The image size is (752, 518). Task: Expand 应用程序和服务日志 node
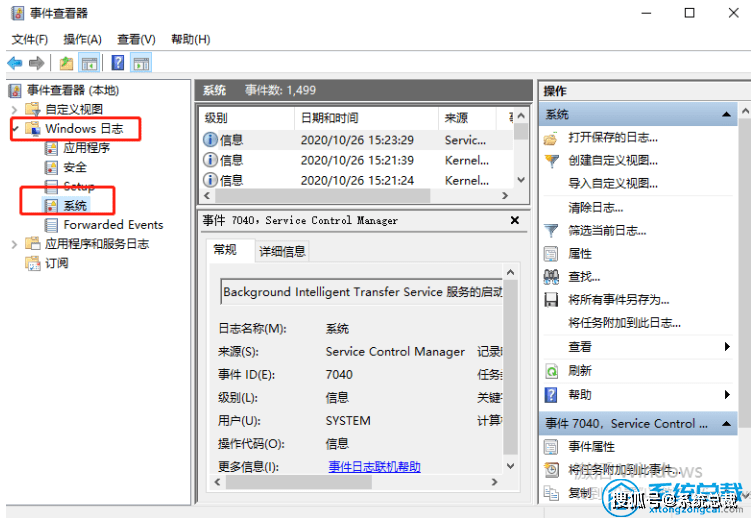[x=14, y=244]
